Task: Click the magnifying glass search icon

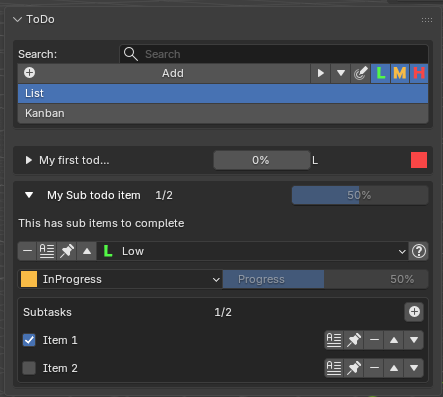Action: (131, 54)
